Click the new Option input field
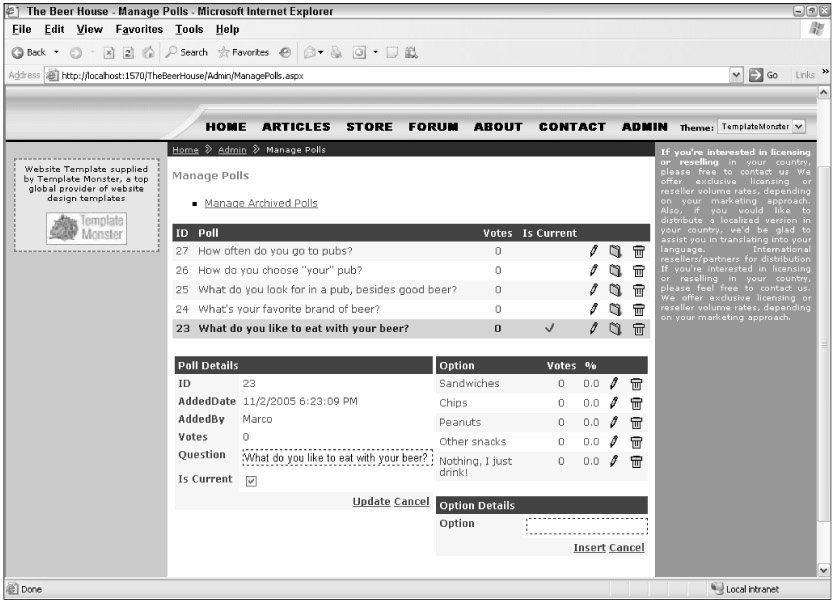Image resolution: width=835 pixels, height=603 pixels. [x=586, y=526]
